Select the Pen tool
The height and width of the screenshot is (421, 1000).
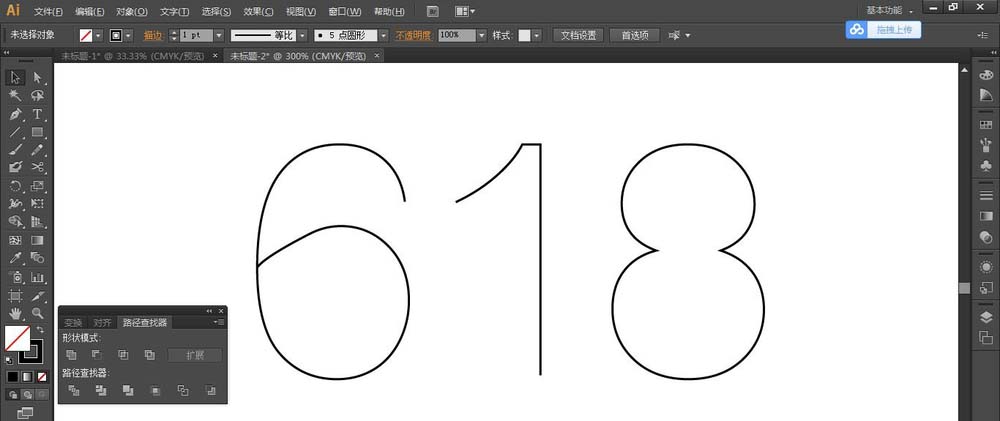[x=15, y=114]
